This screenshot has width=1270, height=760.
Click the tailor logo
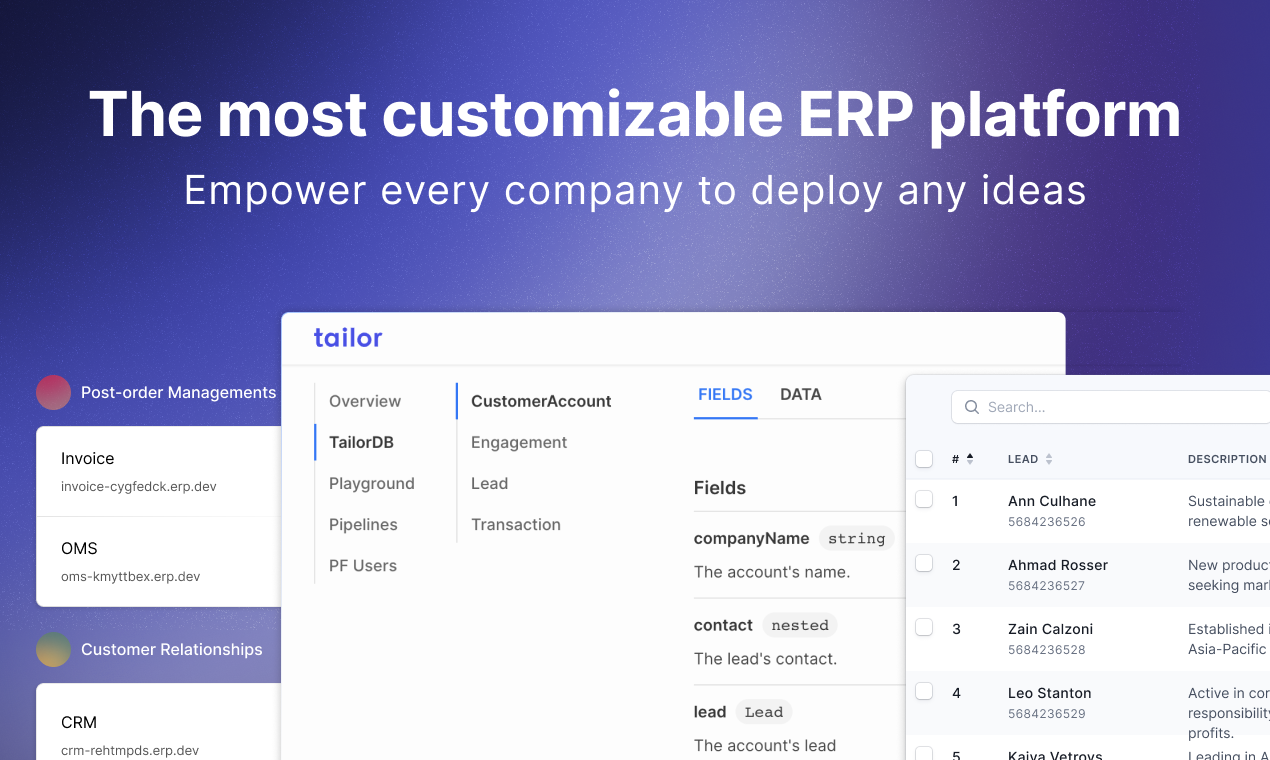coord(348,338)
